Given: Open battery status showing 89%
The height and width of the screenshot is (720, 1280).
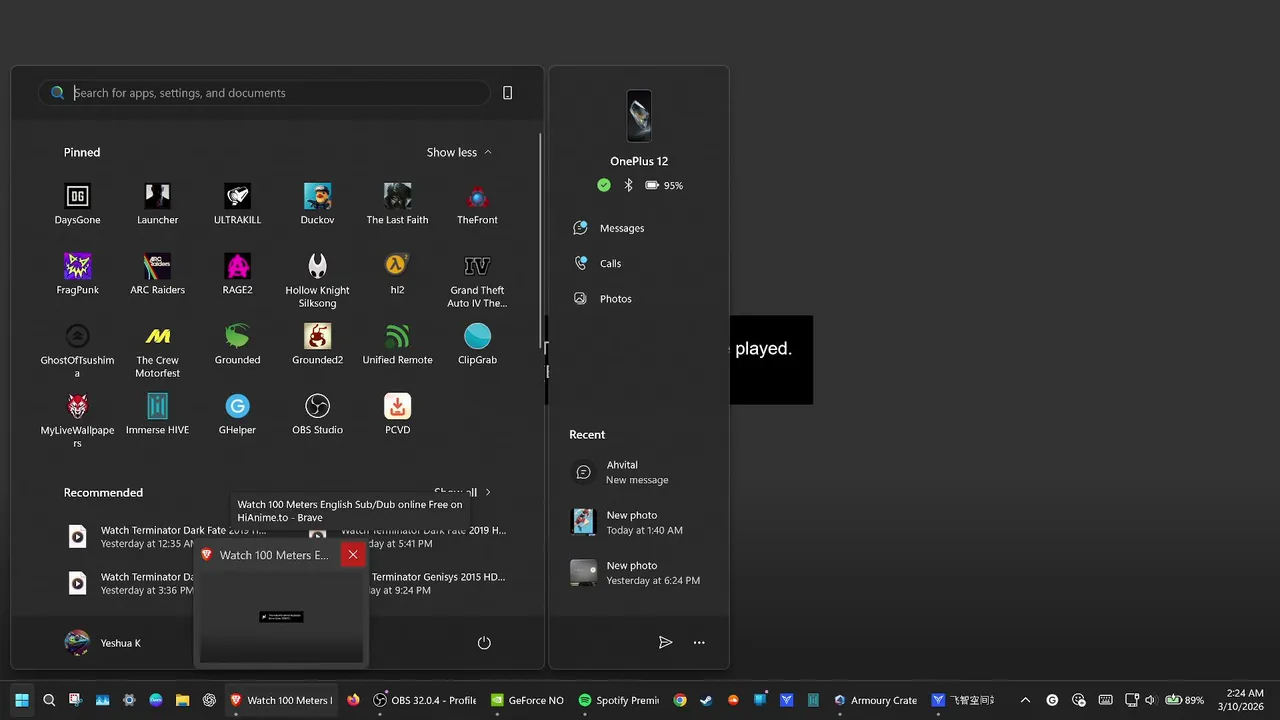Looking at the screenshot, I should 1184,700.
